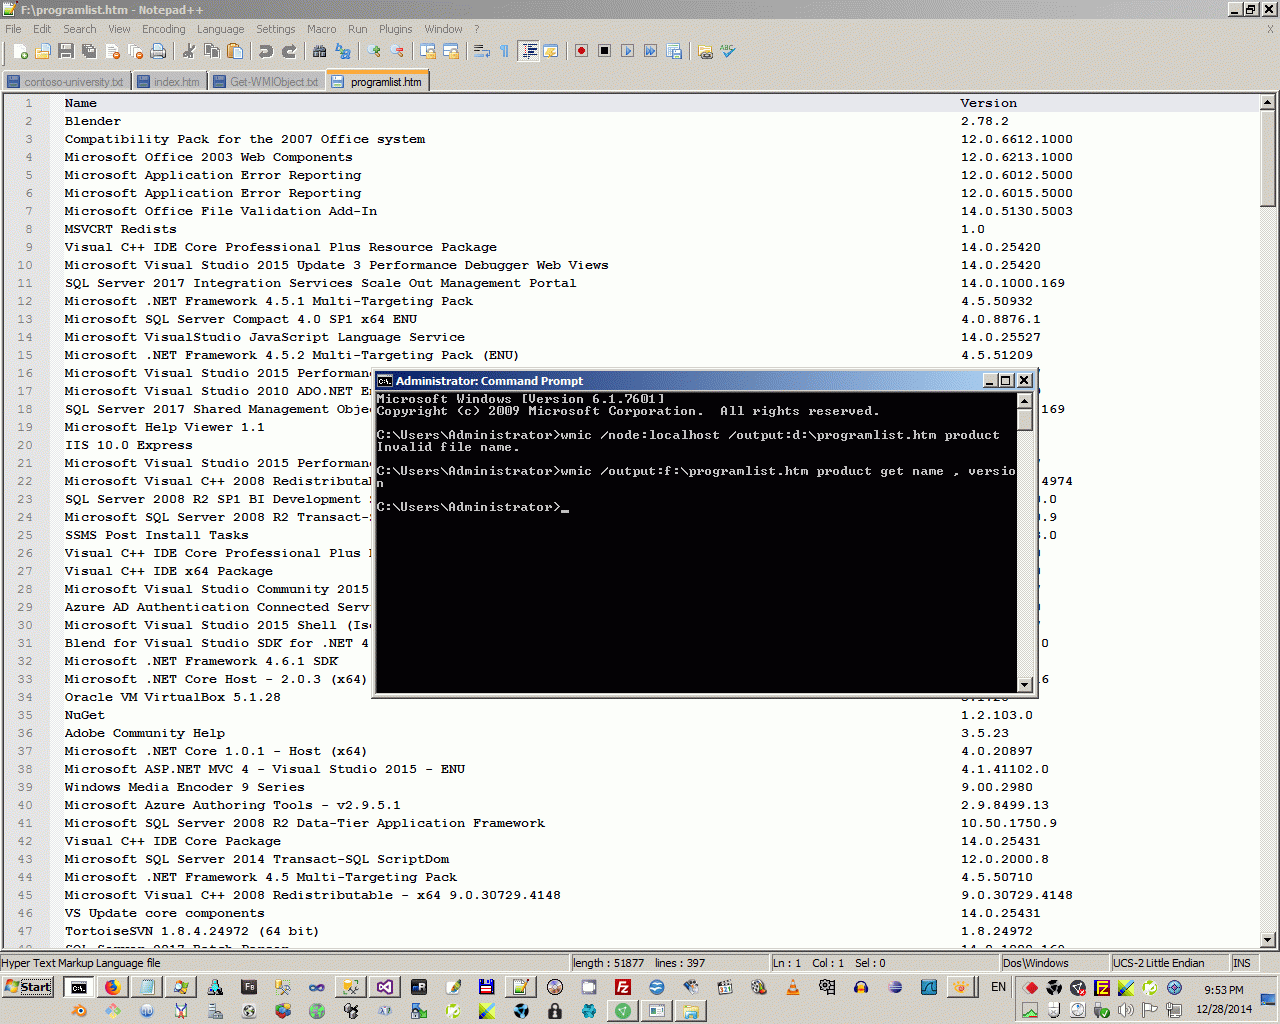The width and height of the screenshot is (1280, 1024).
Task: Click the 'TortoiseSVN 1.8.4.24972 (64 bit)' line
Action: [x=192, y=931]
